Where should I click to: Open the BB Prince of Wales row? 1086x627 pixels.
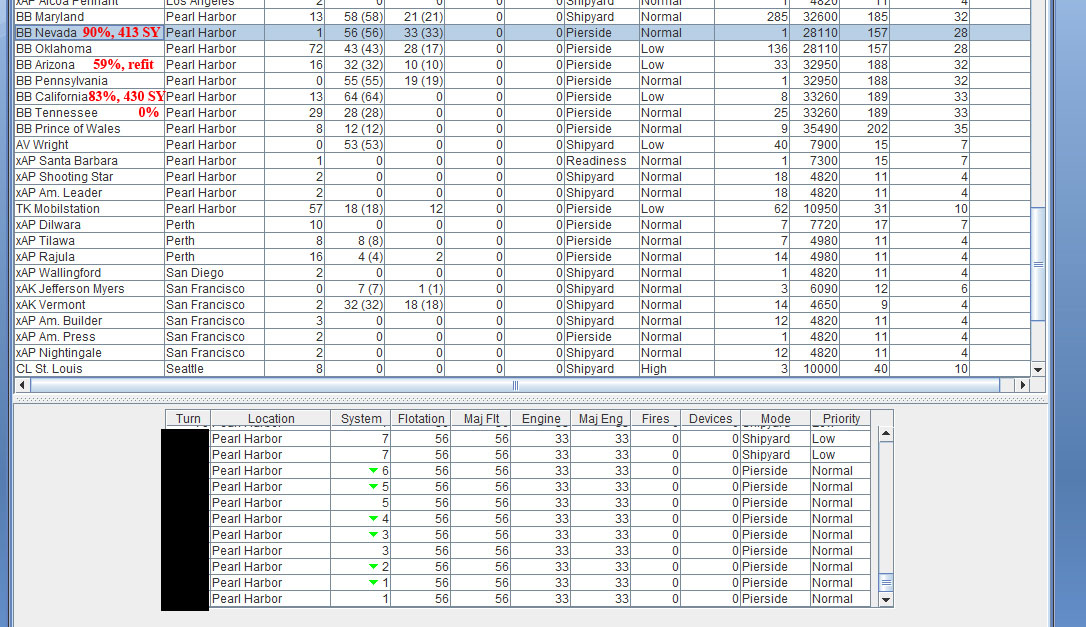pos(522,128)
